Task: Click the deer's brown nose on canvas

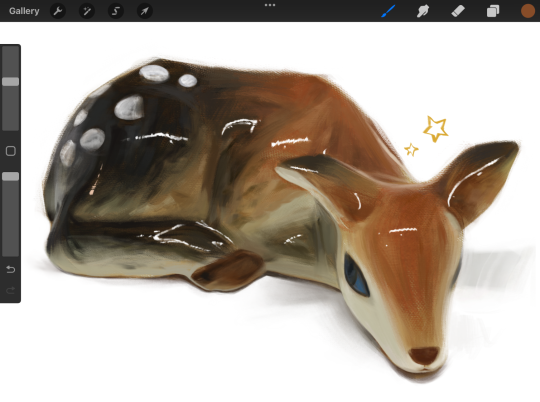Action: coord(424,355)
